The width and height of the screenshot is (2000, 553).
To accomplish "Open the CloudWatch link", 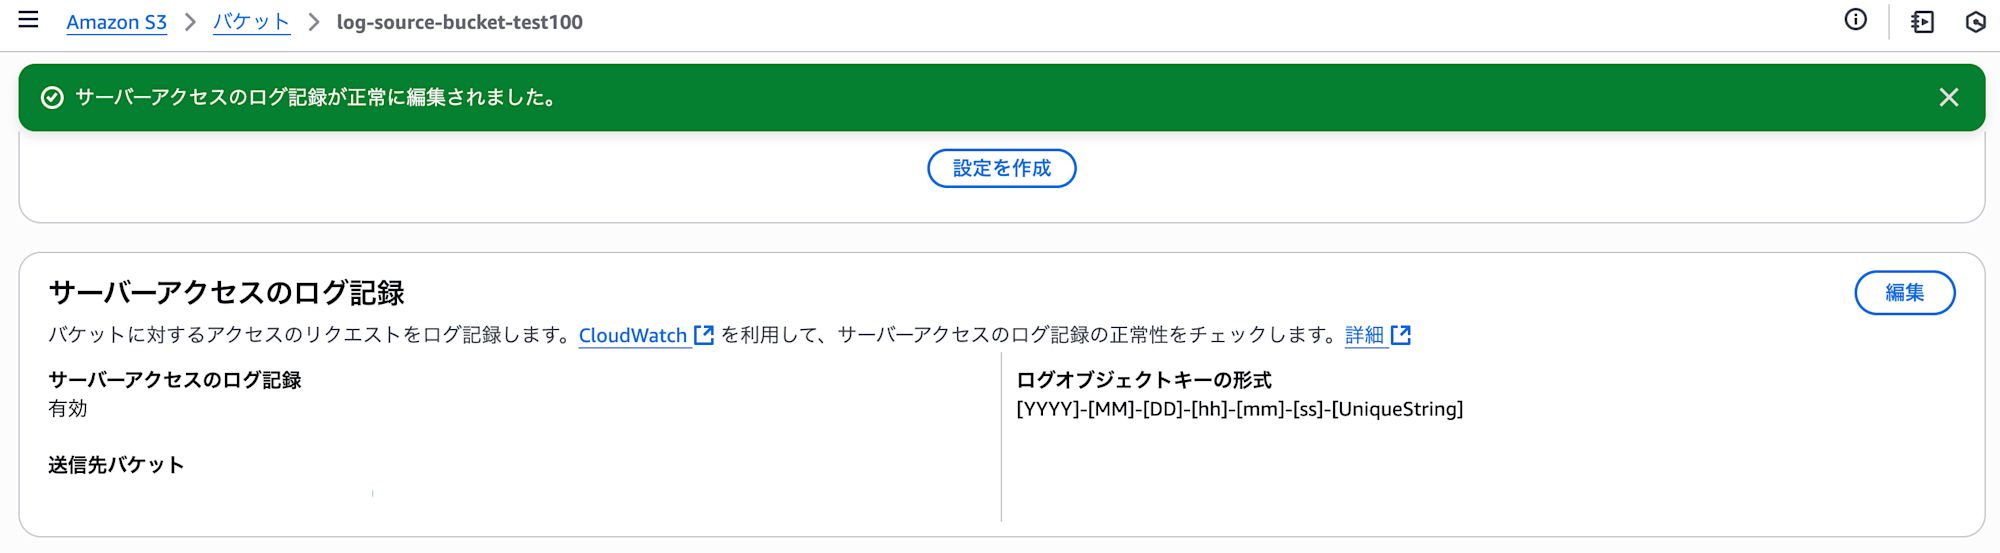I will (633, 335).
